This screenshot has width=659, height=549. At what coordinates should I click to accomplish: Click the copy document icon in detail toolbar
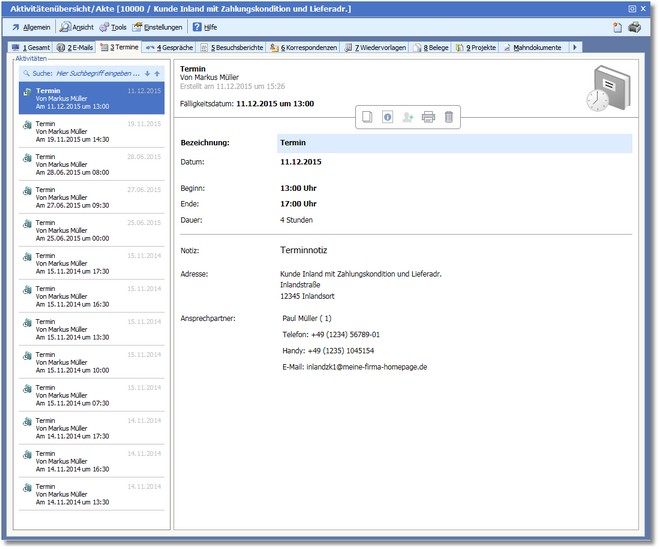[367, 117]
